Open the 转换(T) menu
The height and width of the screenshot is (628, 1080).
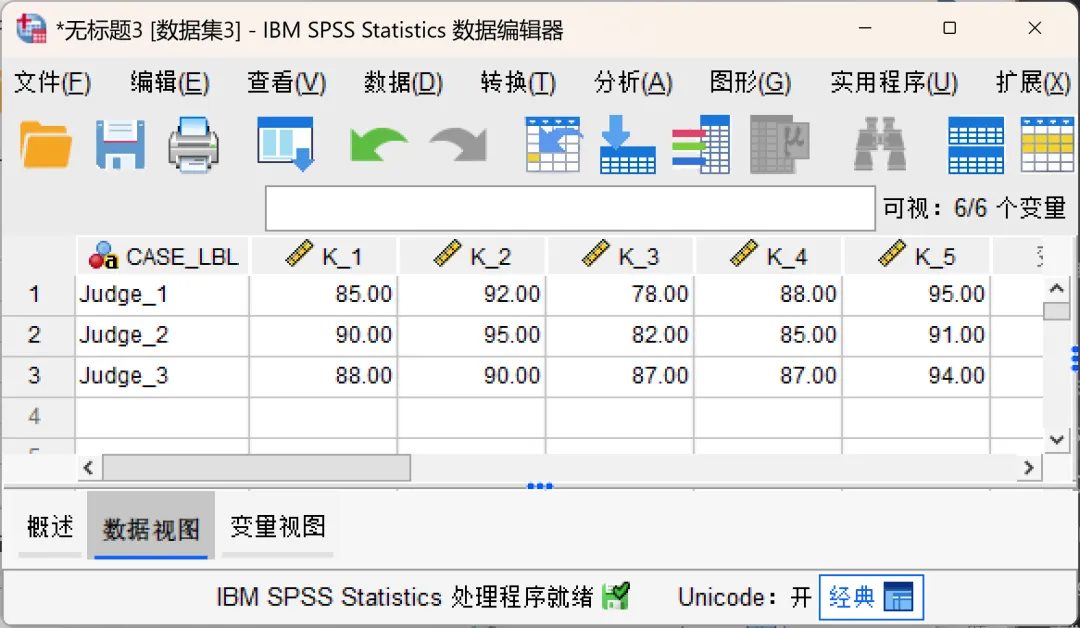coord(518,83)
